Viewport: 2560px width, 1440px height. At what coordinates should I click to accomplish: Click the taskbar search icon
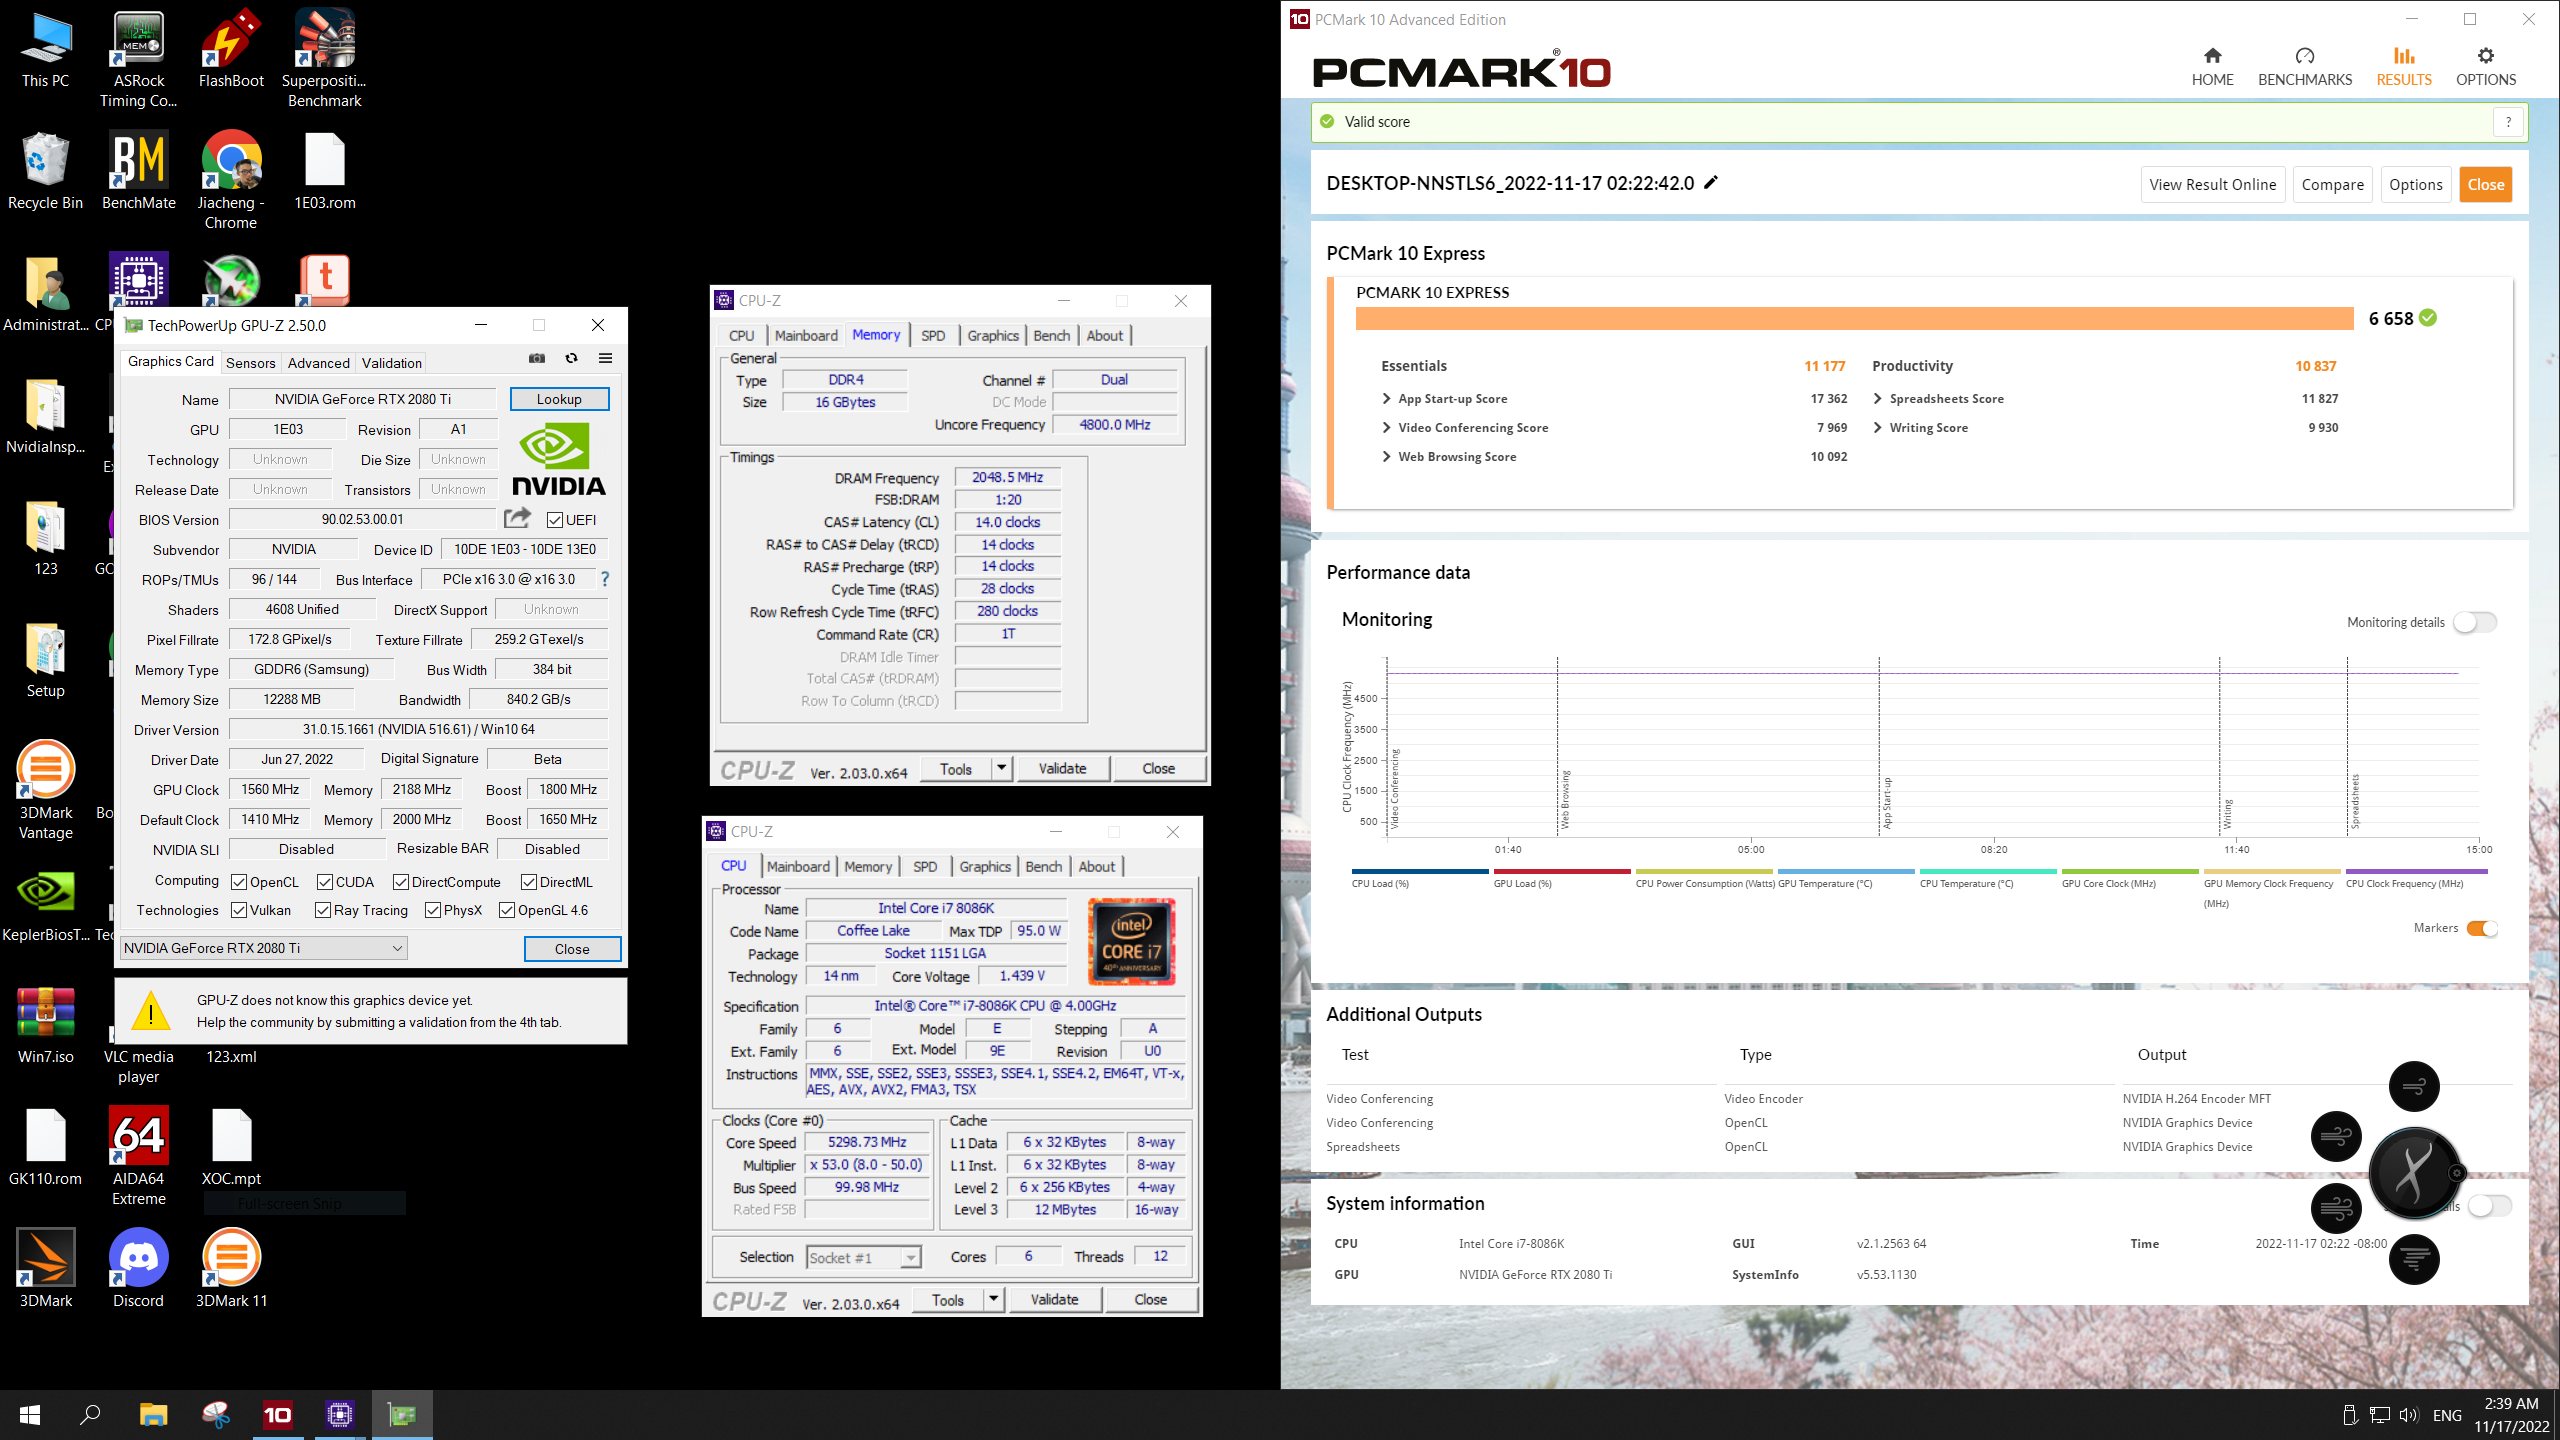click(x=91, y=1414)
